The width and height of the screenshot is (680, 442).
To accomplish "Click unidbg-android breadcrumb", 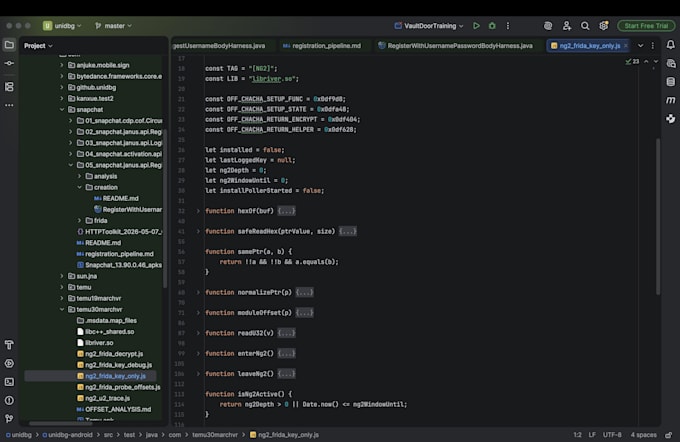I will [x=67, y=435].
